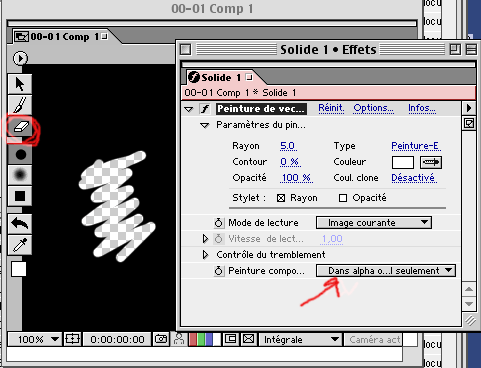Click the Couleur eyedropper button
The image size is (481, 368).
(431, 162)
